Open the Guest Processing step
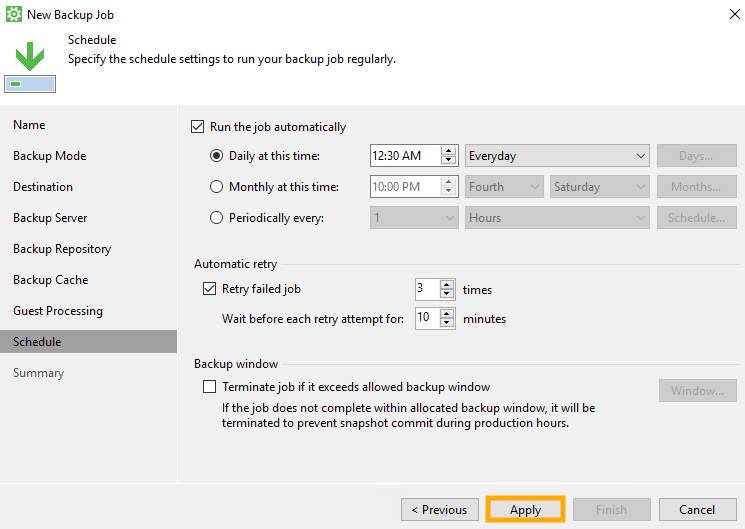 pos(58,311)
